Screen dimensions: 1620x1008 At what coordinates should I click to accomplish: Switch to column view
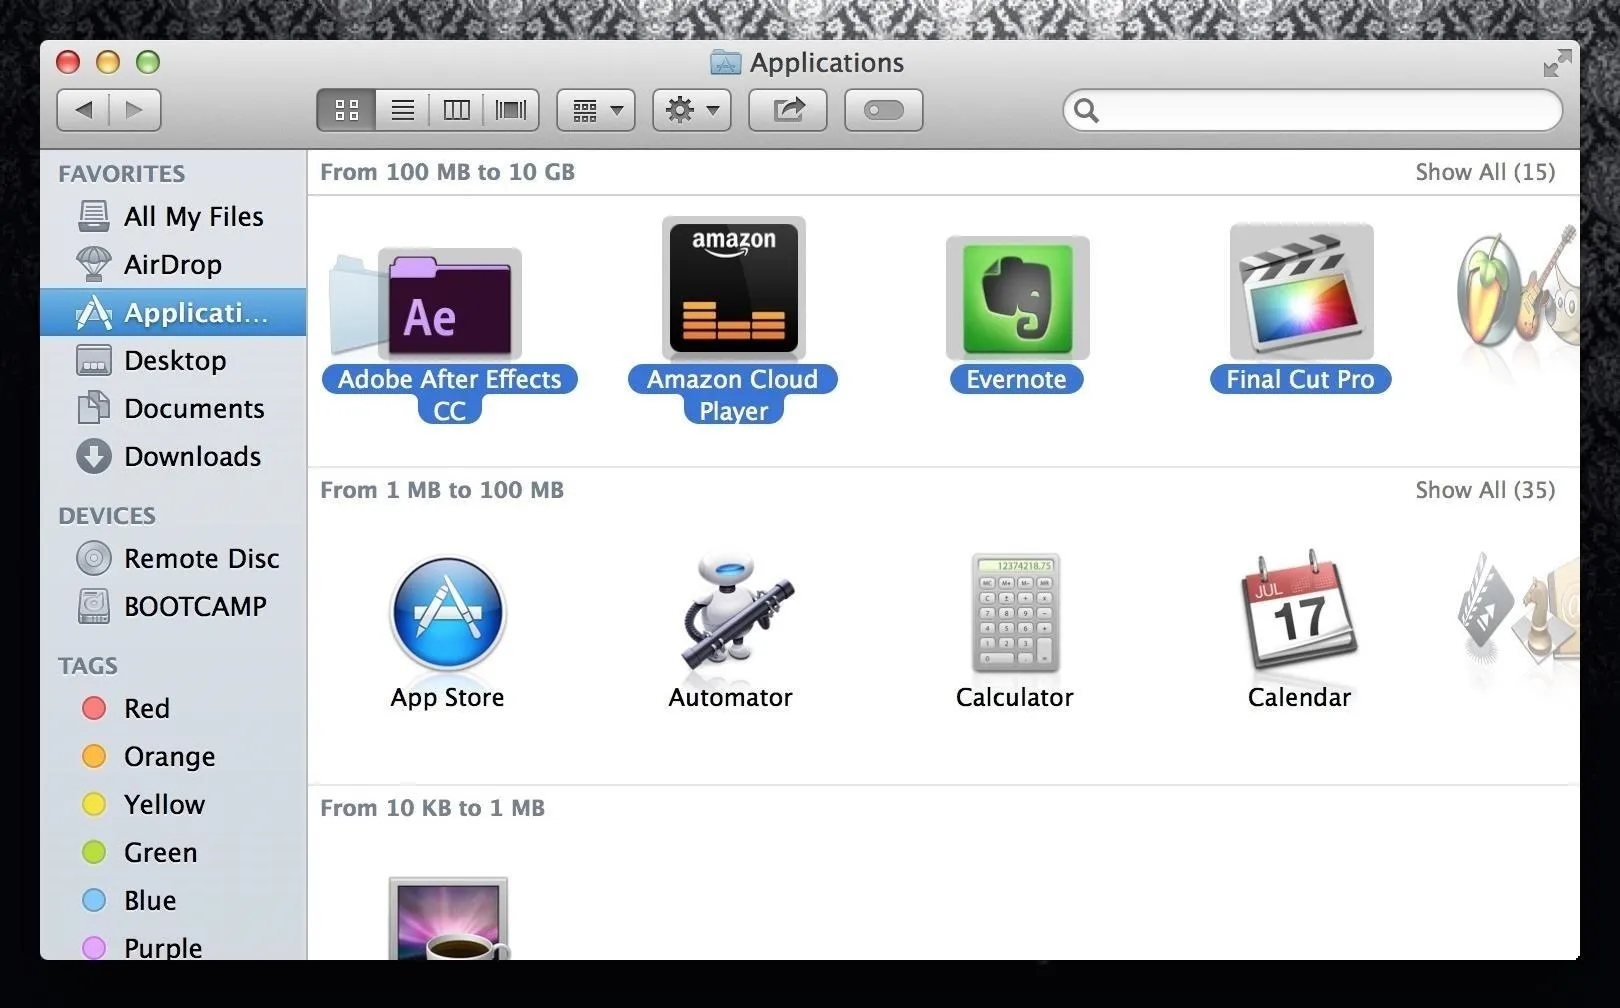pyautogui.click(x=457, y=110)
